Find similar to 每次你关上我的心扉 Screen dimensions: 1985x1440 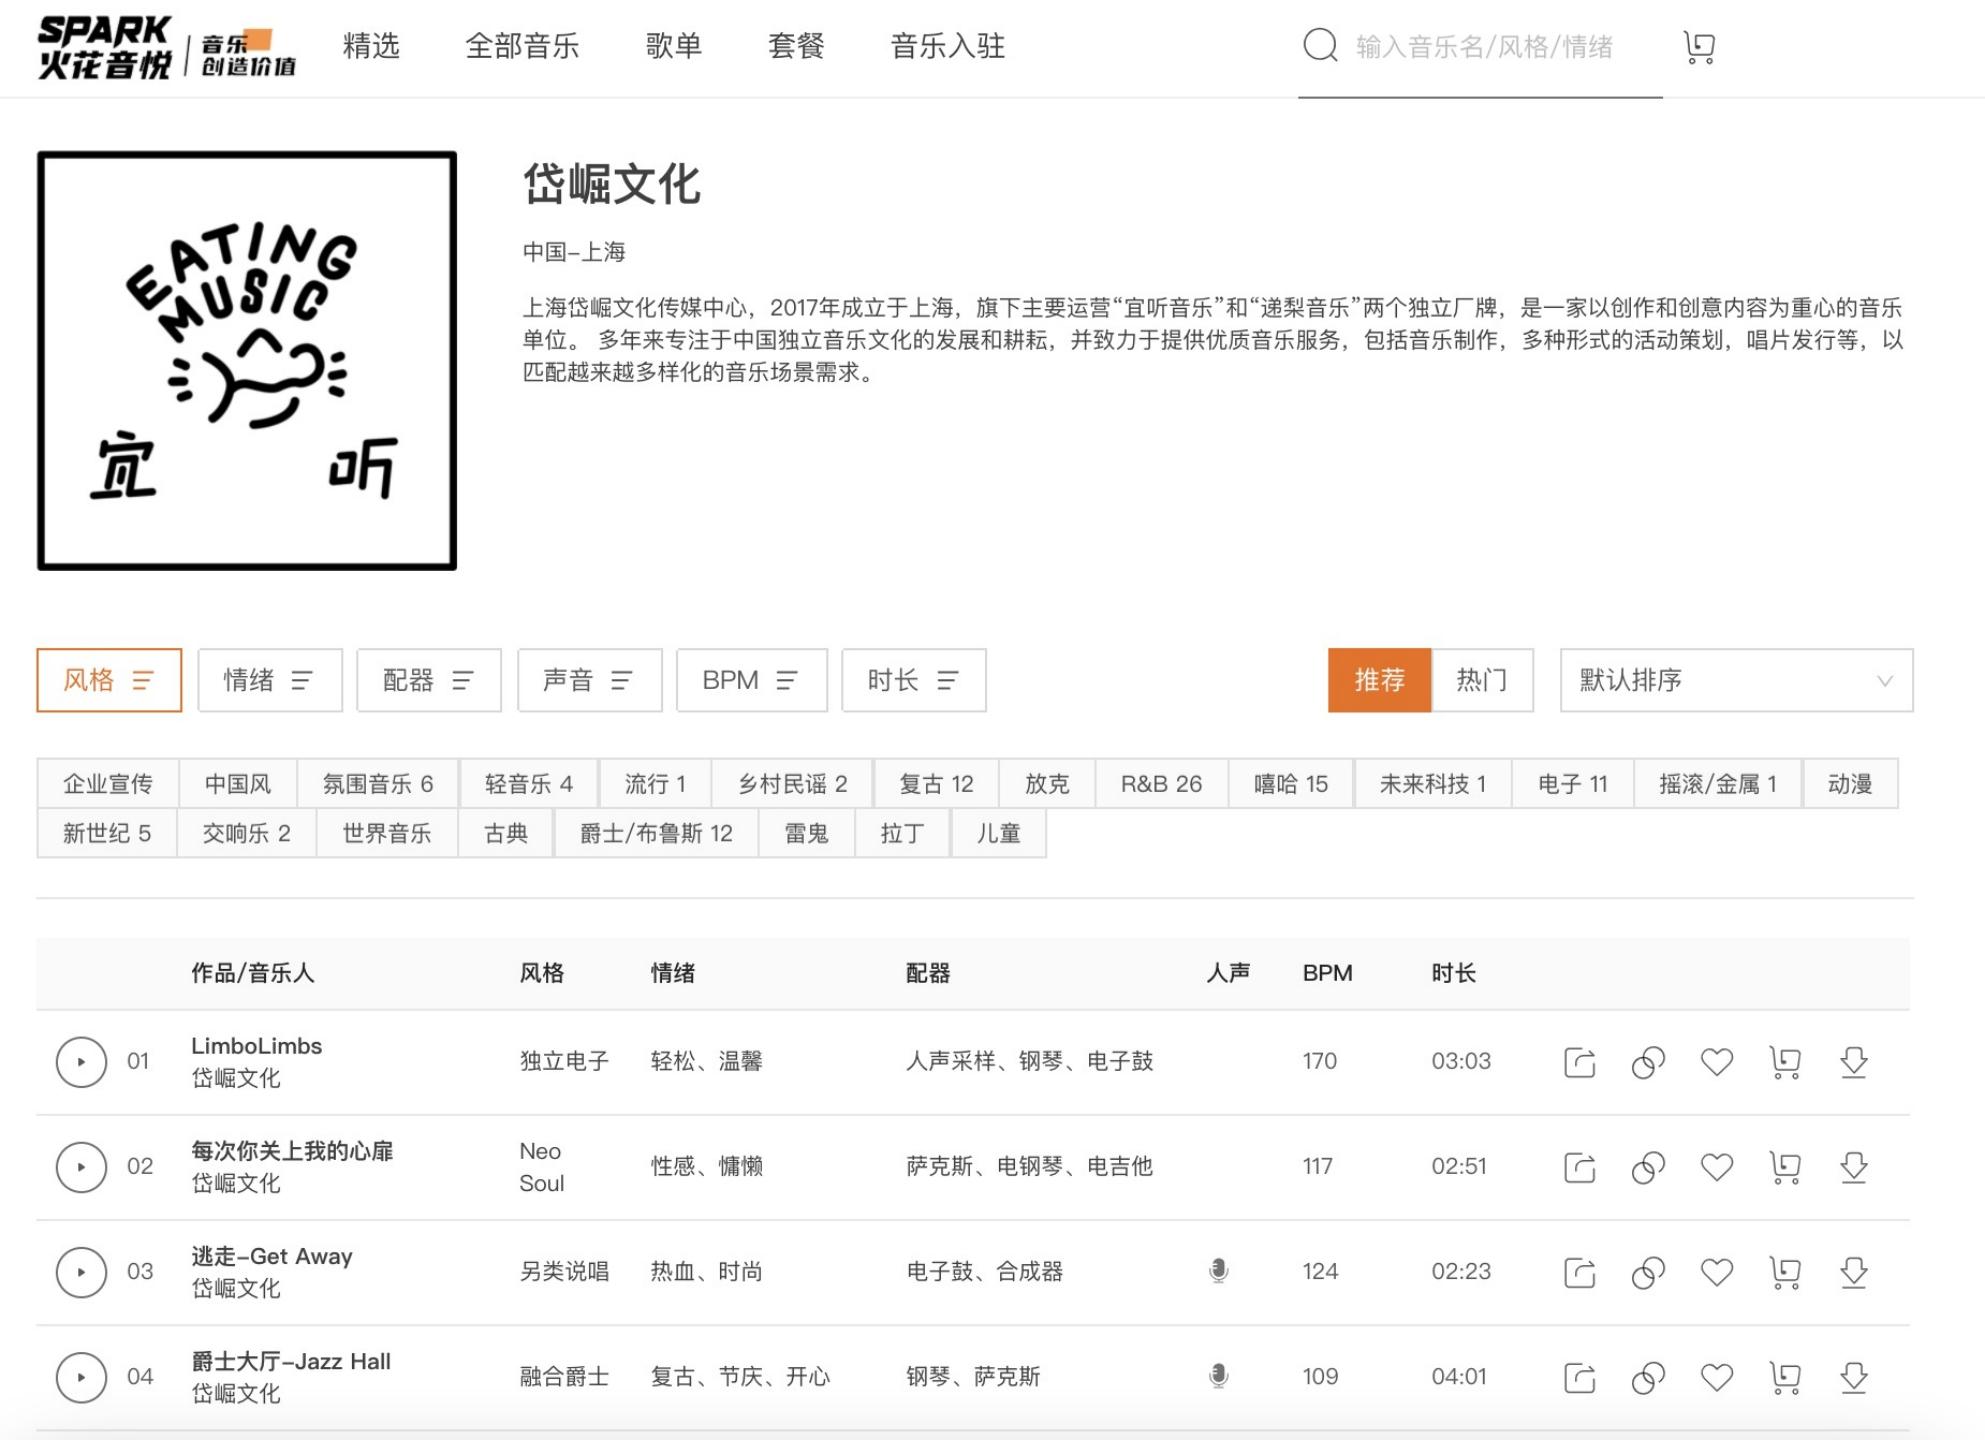tap(1648, 1167)
